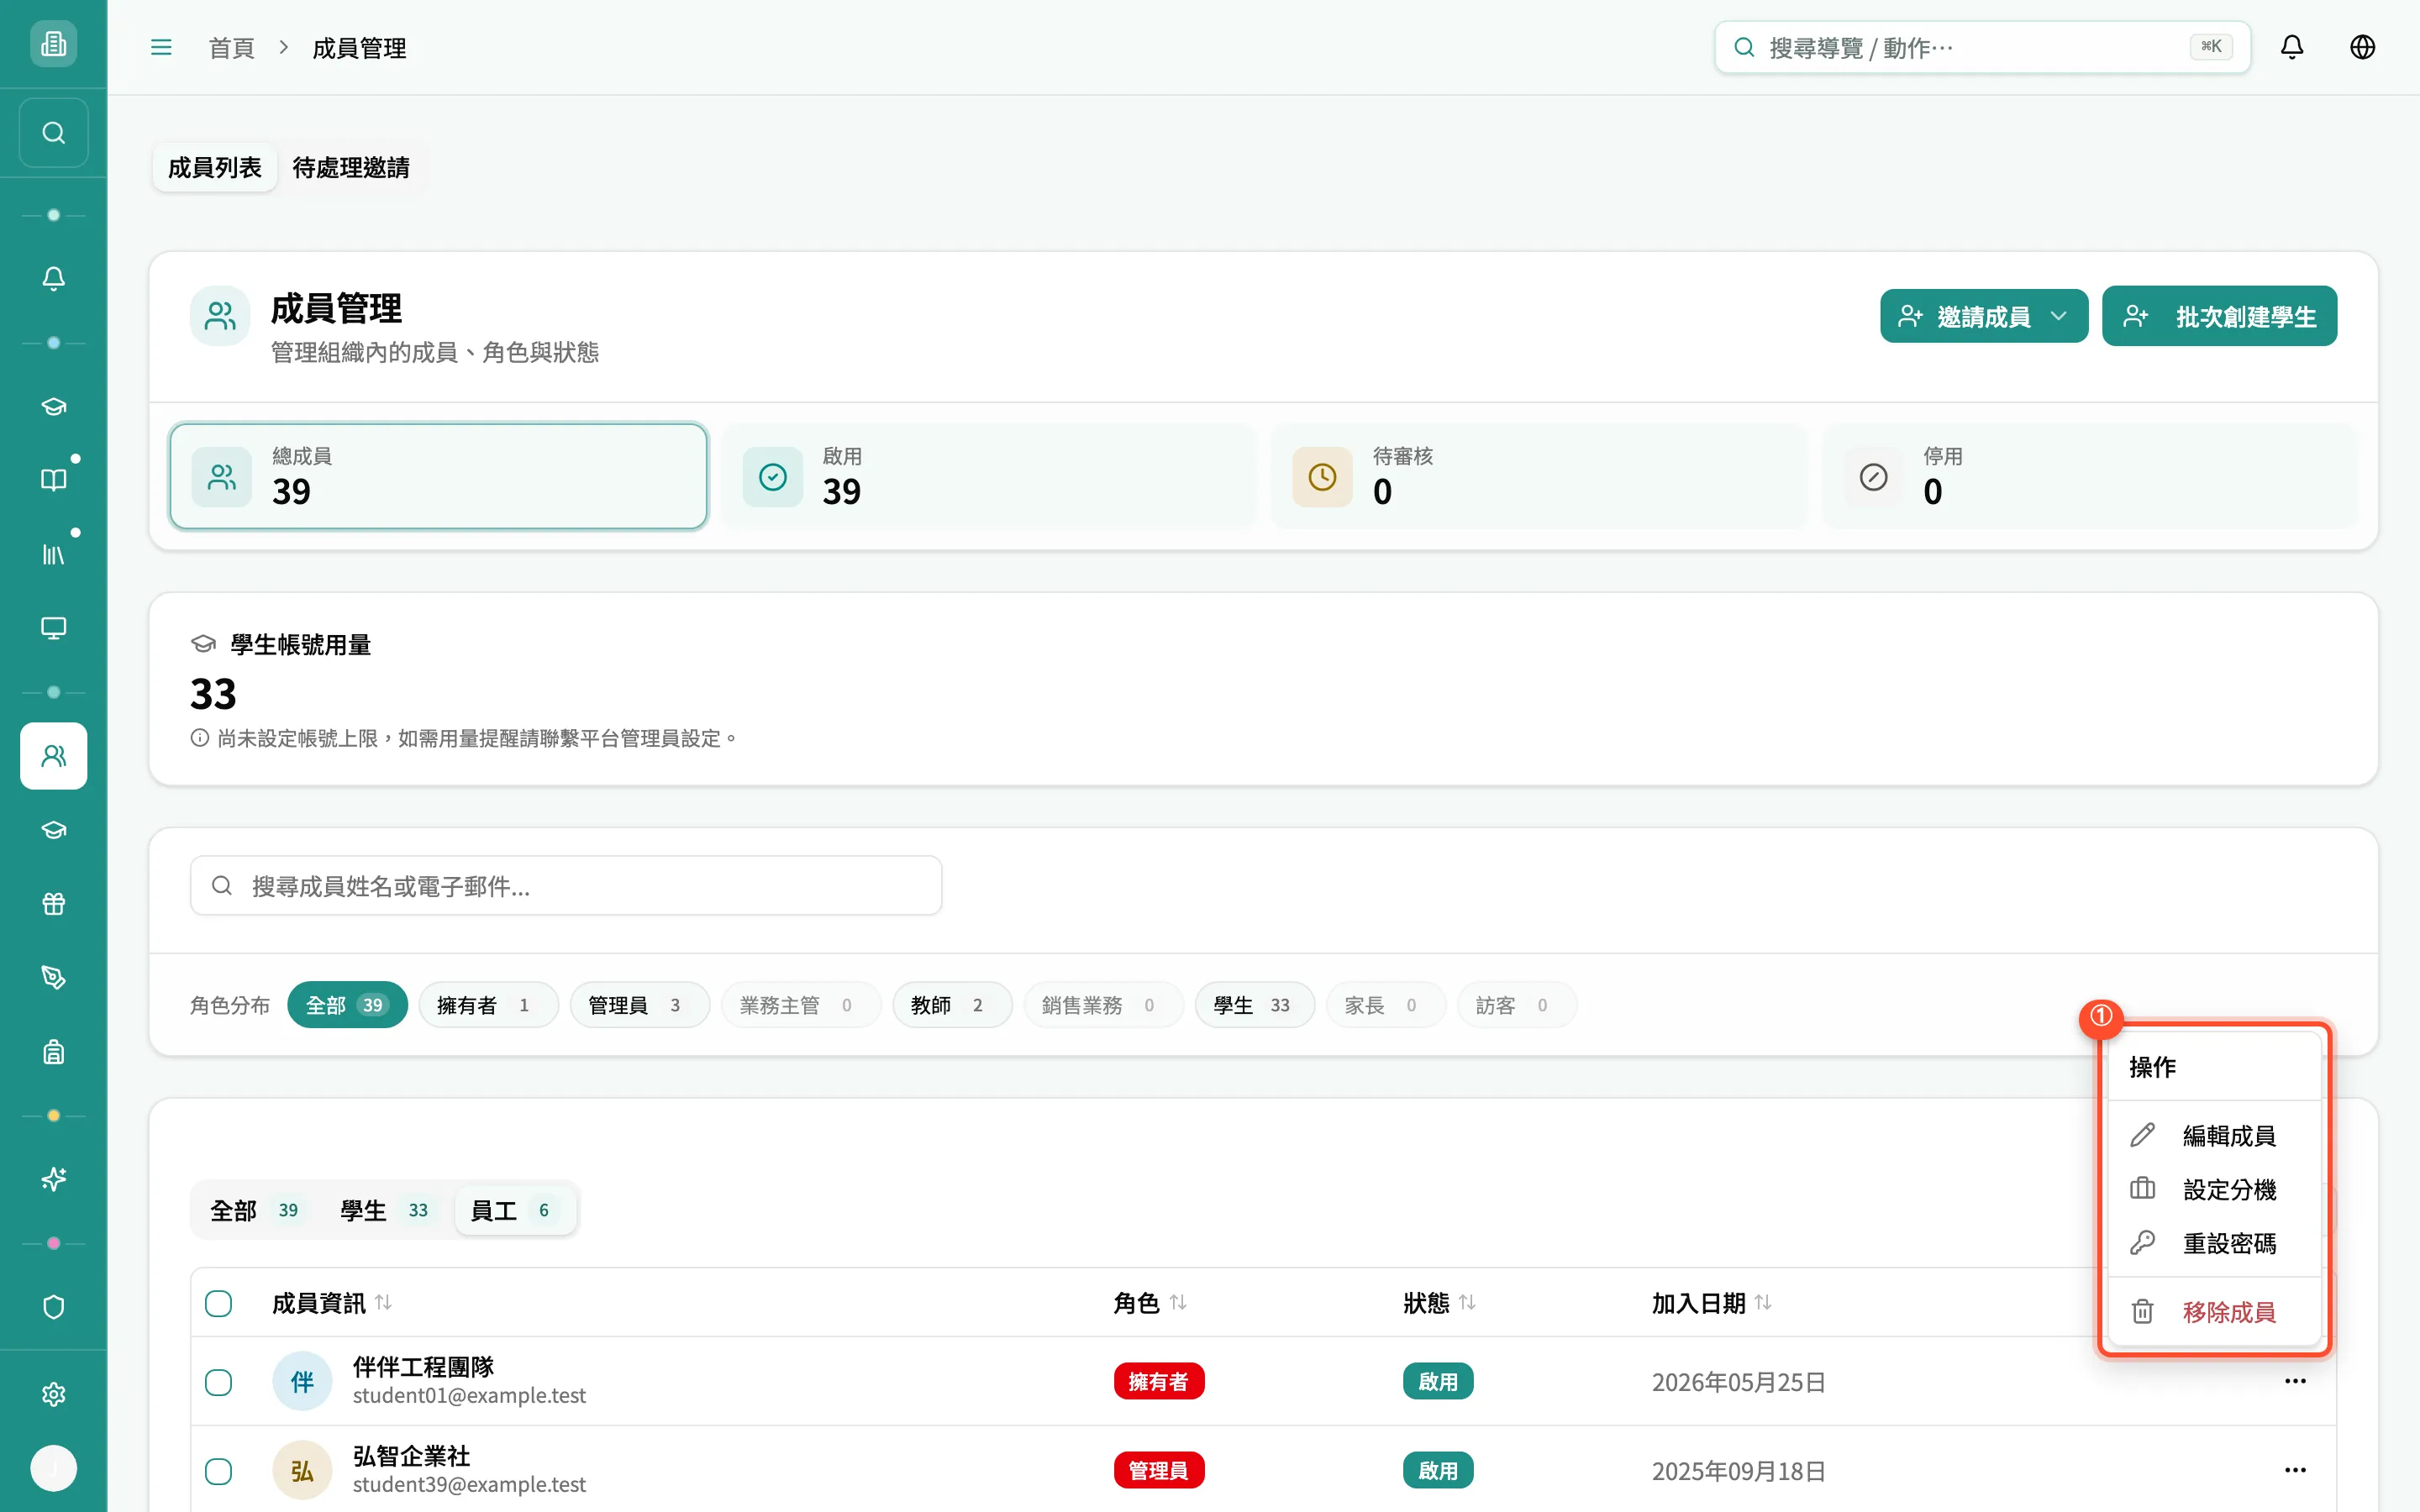Open the settings gear in sidebar
Viewport: 2420px width, 1512px height.
point(53,1394)
